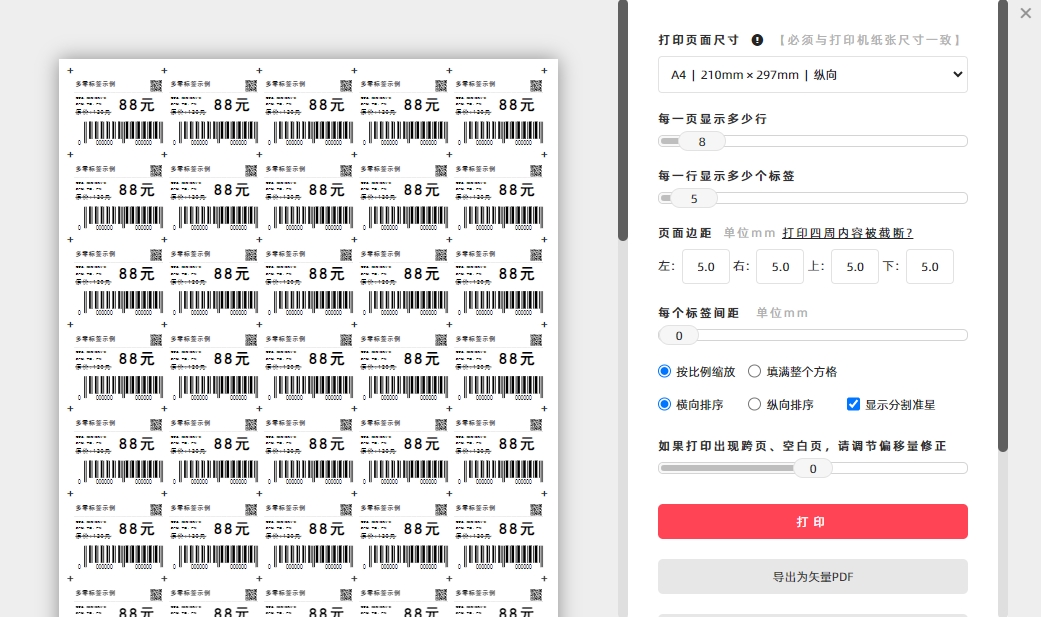This screenshot has width=1041, height=617.
Task: Click the 导出为矢量PDF button
Action: click(813, 576)
